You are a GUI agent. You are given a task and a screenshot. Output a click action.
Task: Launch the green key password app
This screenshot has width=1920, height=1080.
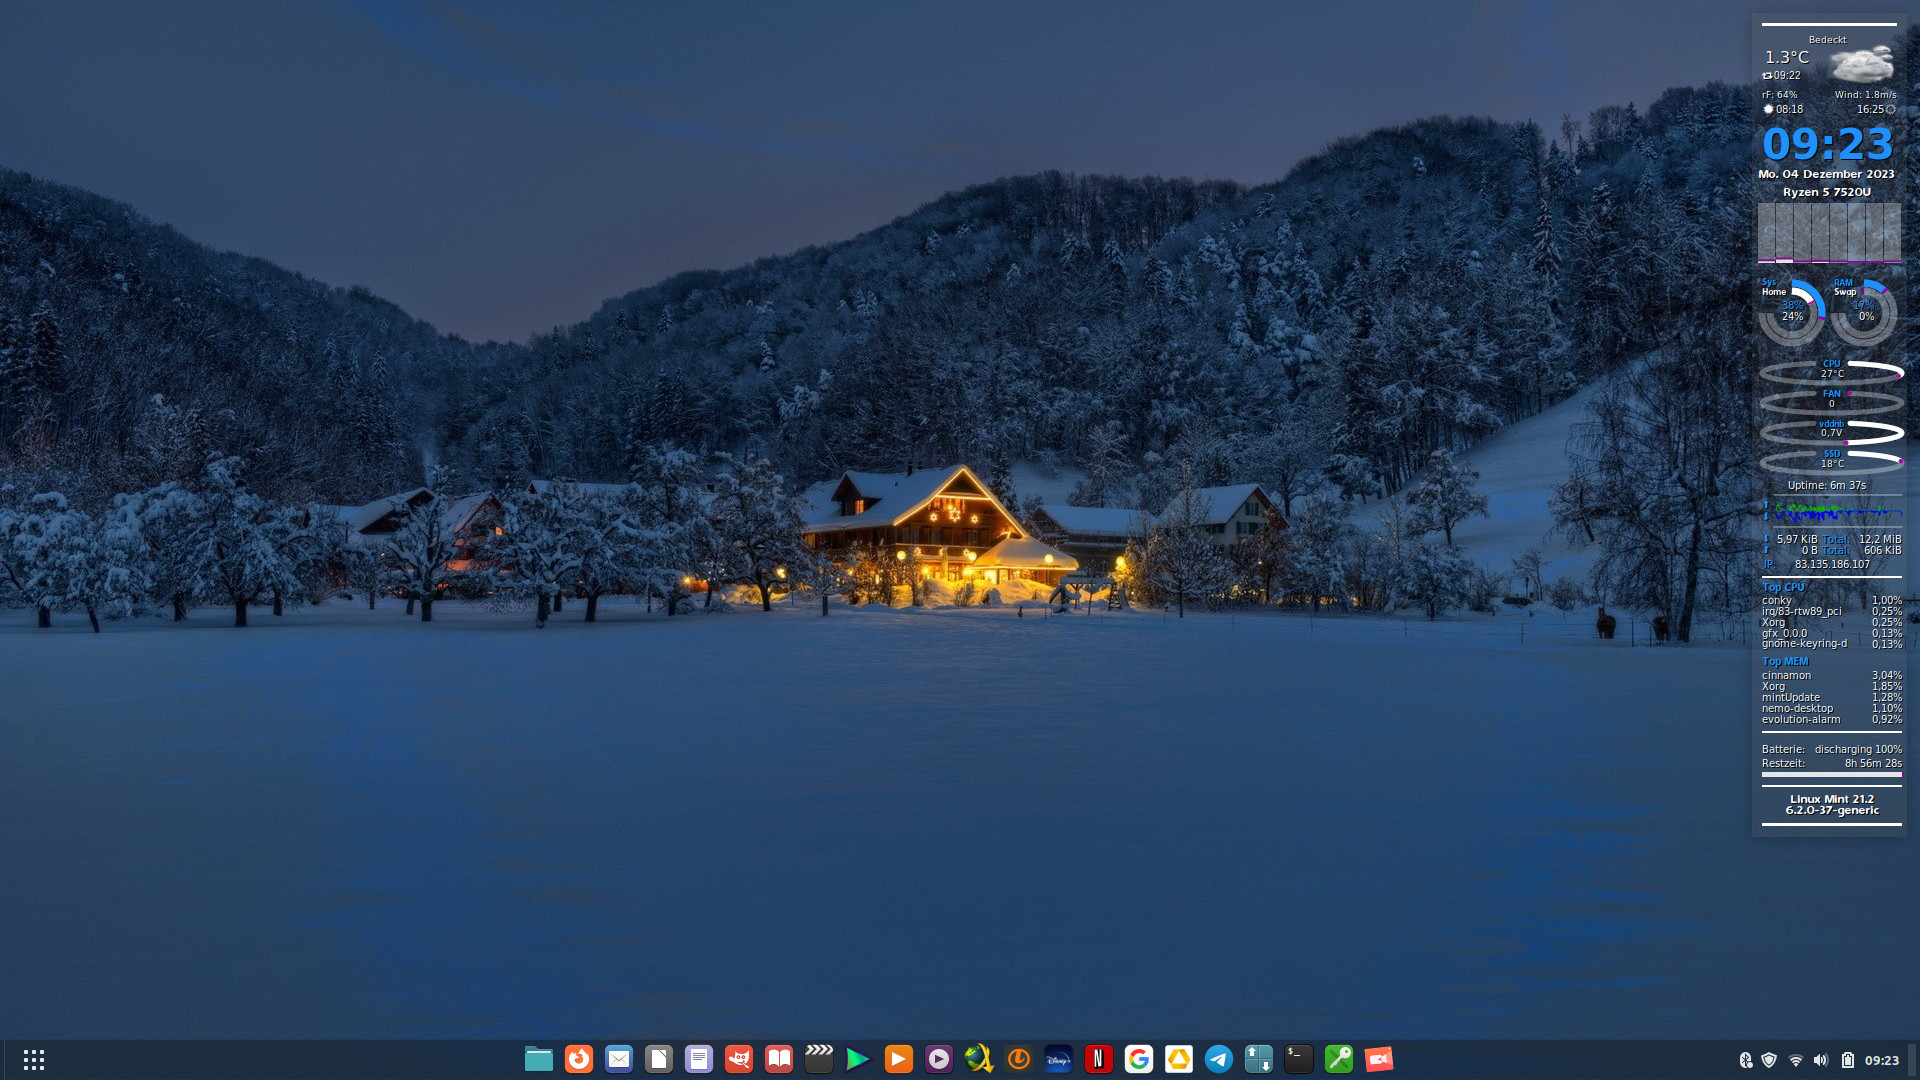(1339, 1059)
